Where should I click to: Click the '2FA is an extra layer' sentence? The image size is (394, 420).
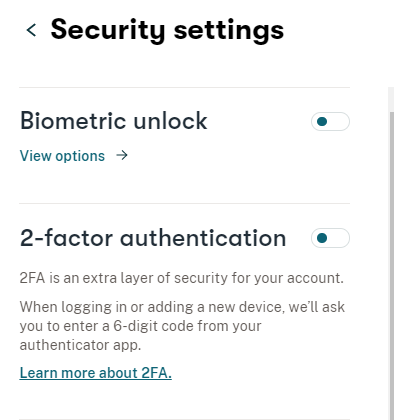click(181, 278)
